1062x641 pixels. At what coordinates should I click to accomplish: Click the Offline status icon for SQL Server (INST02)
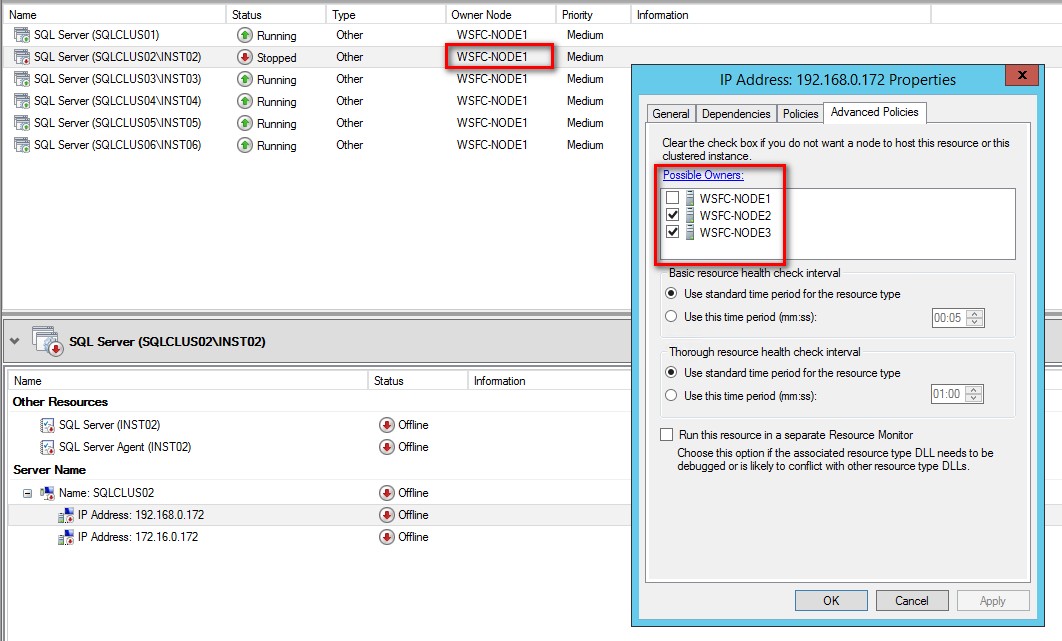point(387,425)
